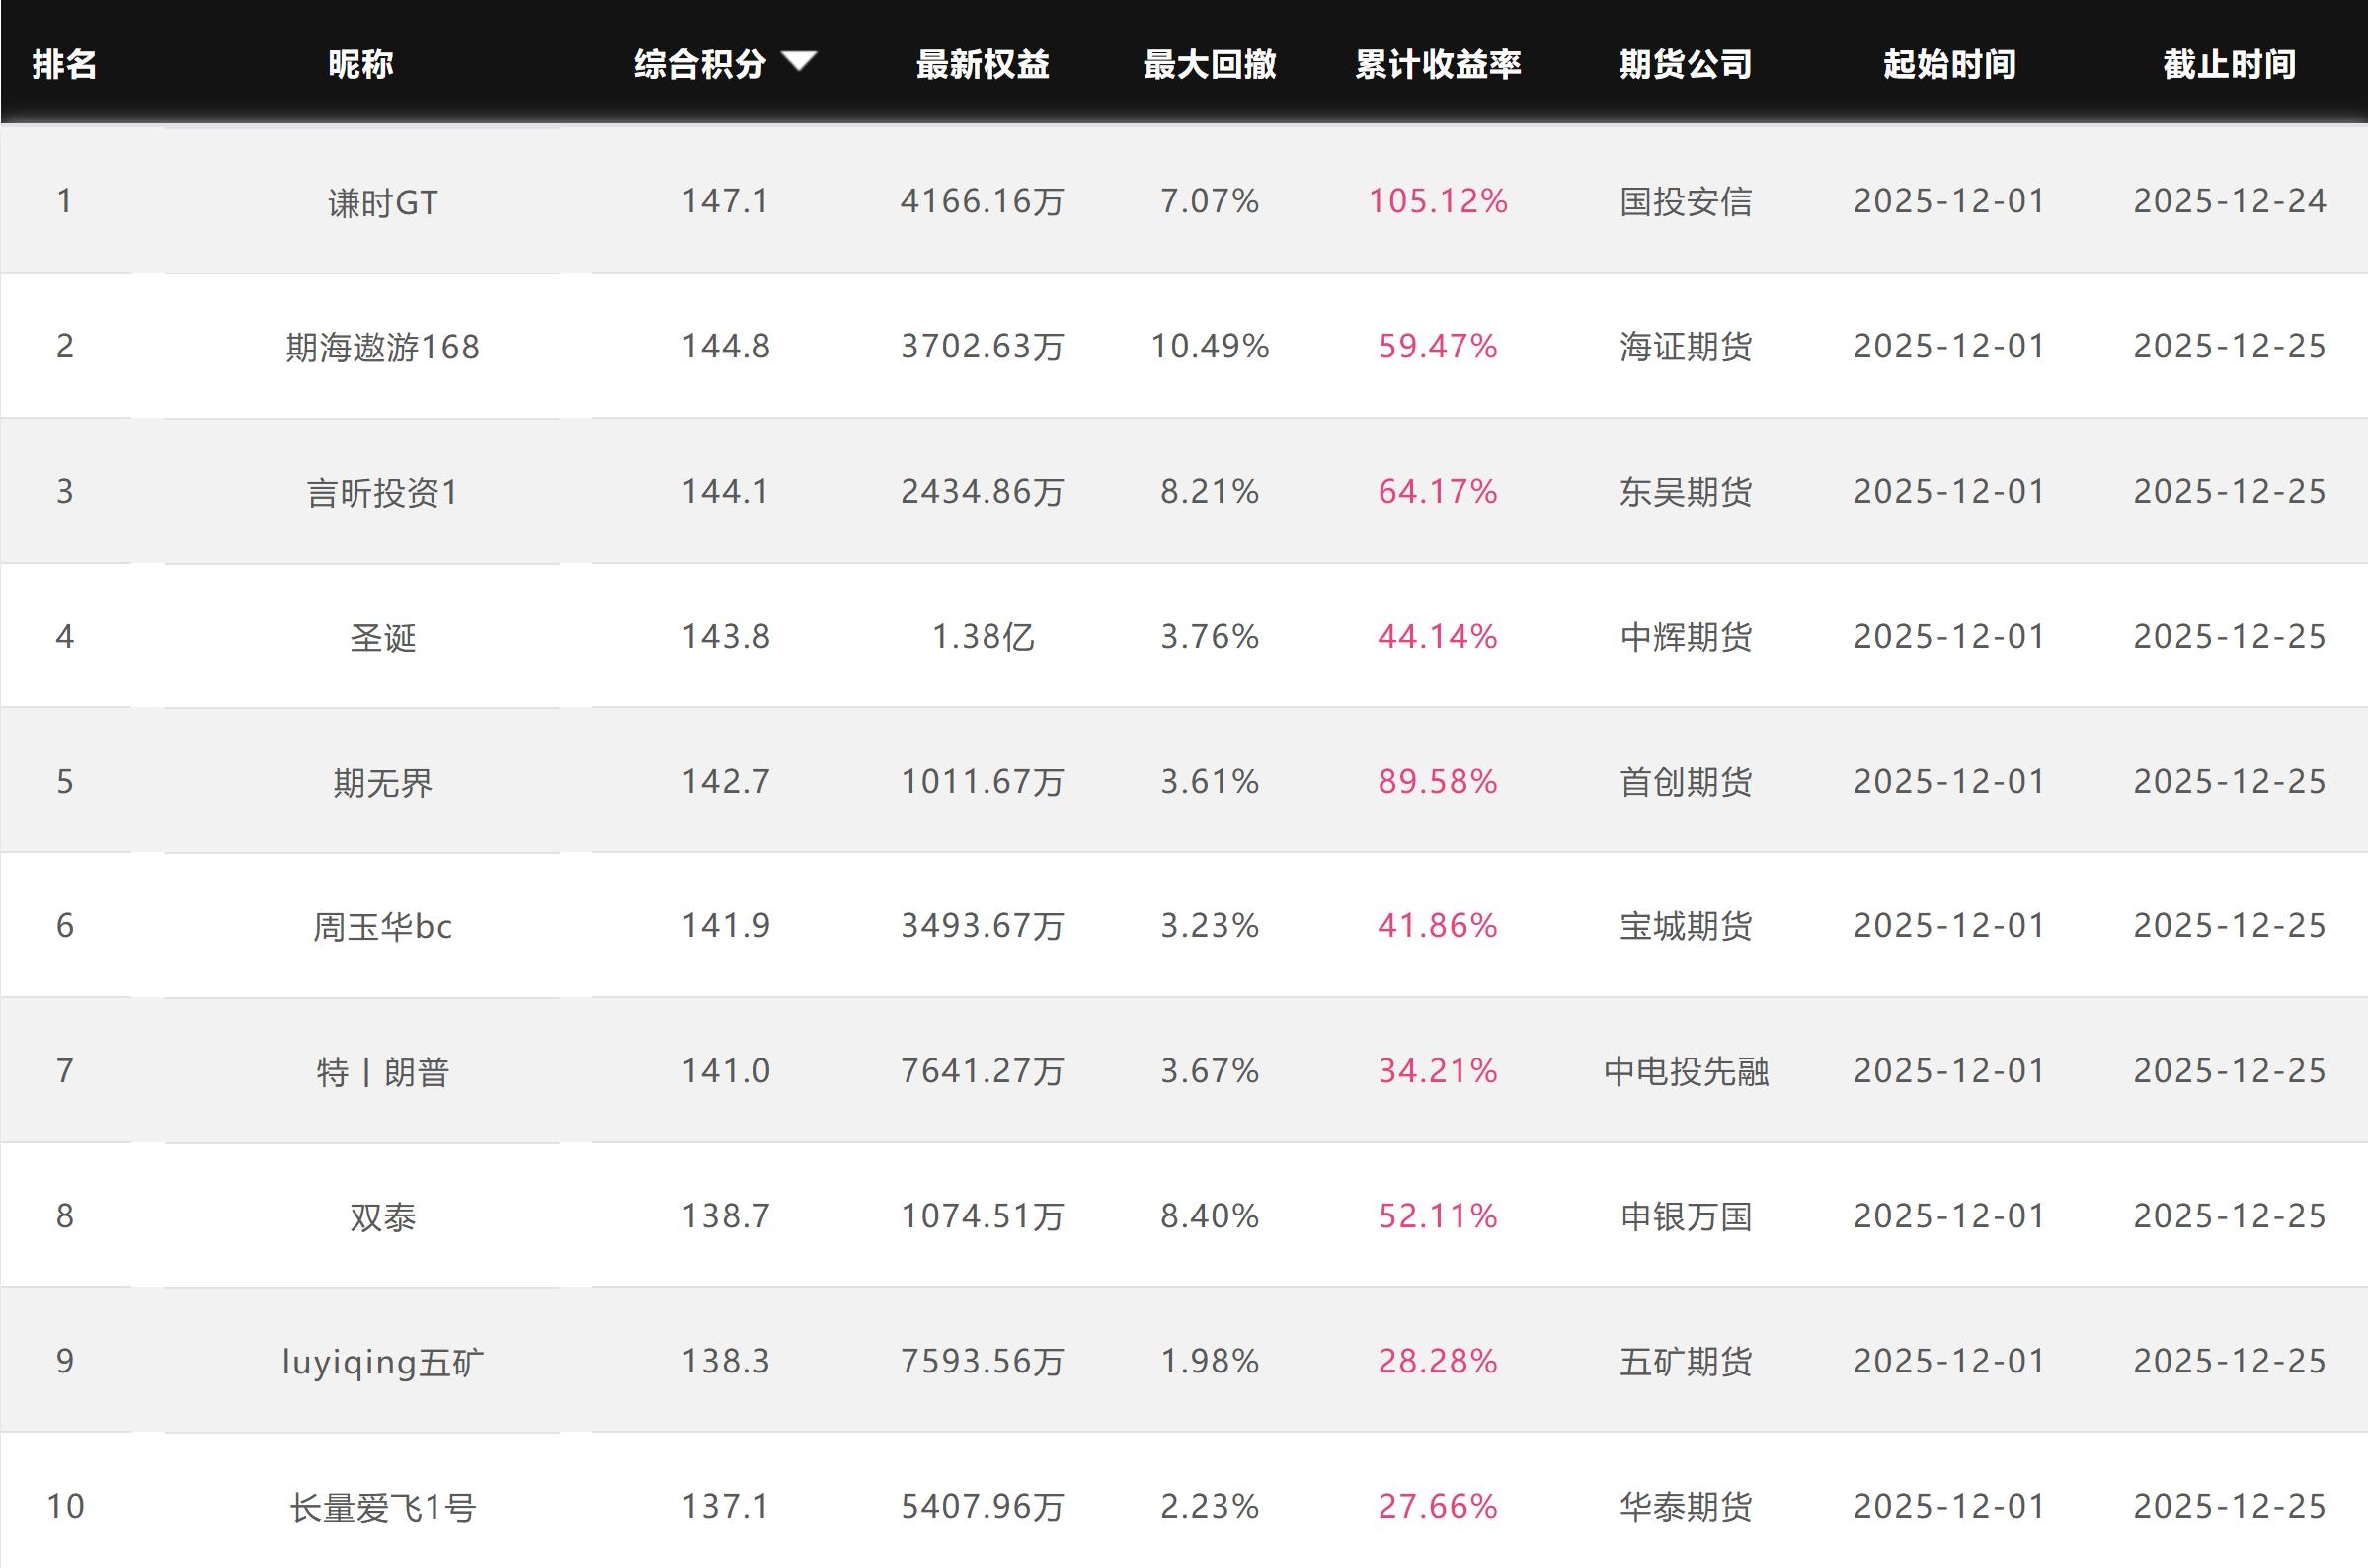
Task: Open trader 期海遨游168 nickname
Action: (x=383, y=347)
